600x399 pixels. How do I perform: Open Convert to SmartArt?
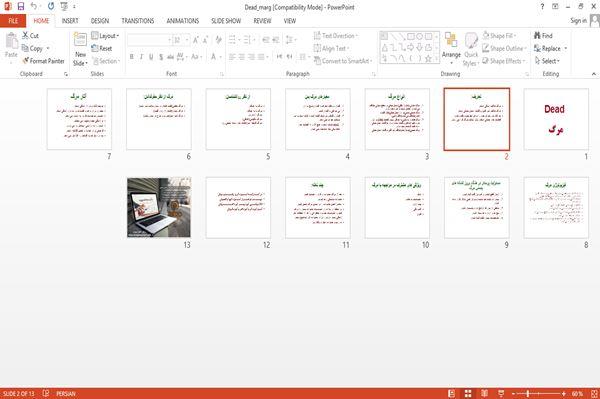343,61
